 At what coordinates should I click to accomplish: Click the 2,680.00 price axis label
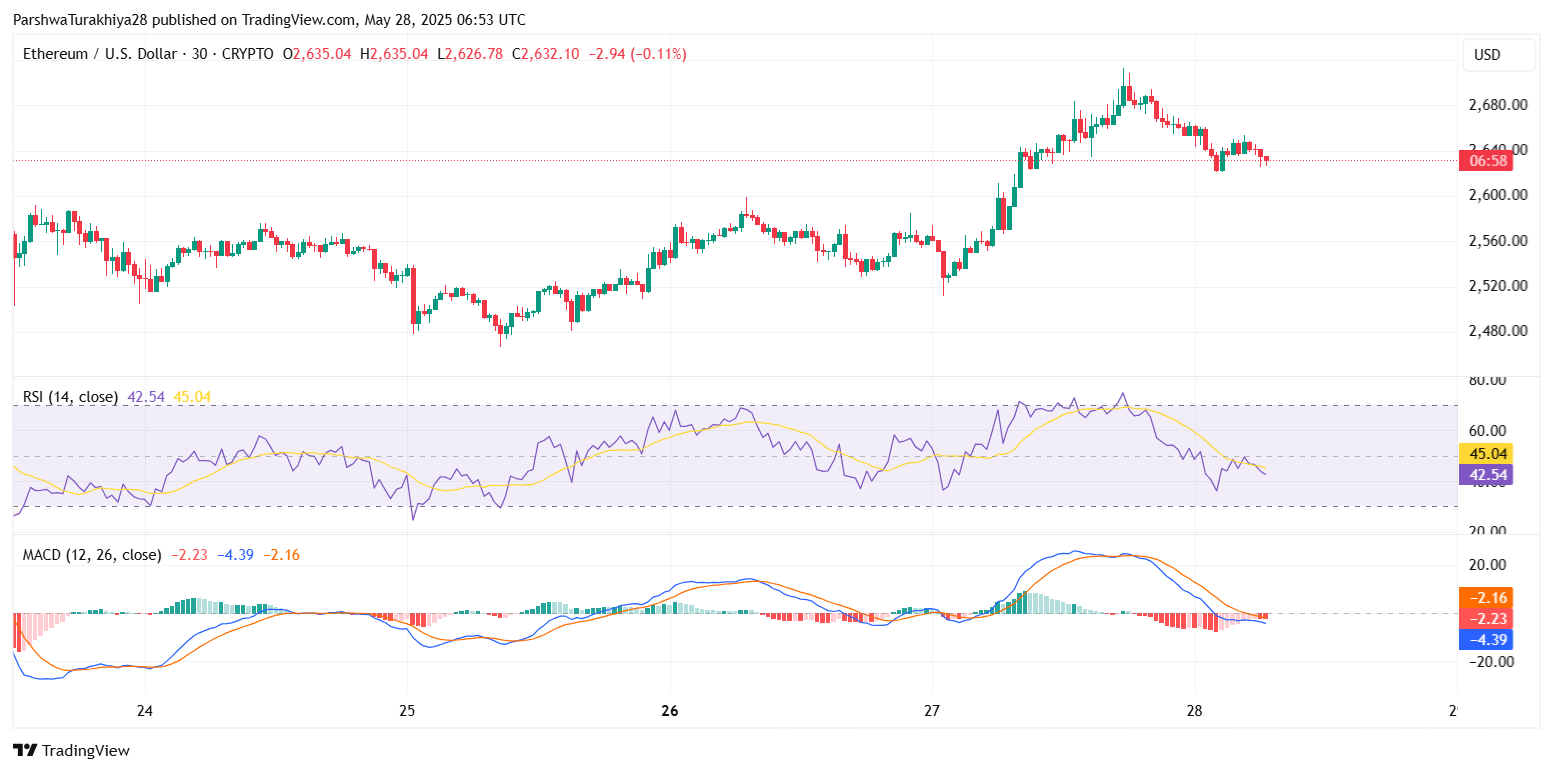pyautogui.click(x=1497, y=105)
